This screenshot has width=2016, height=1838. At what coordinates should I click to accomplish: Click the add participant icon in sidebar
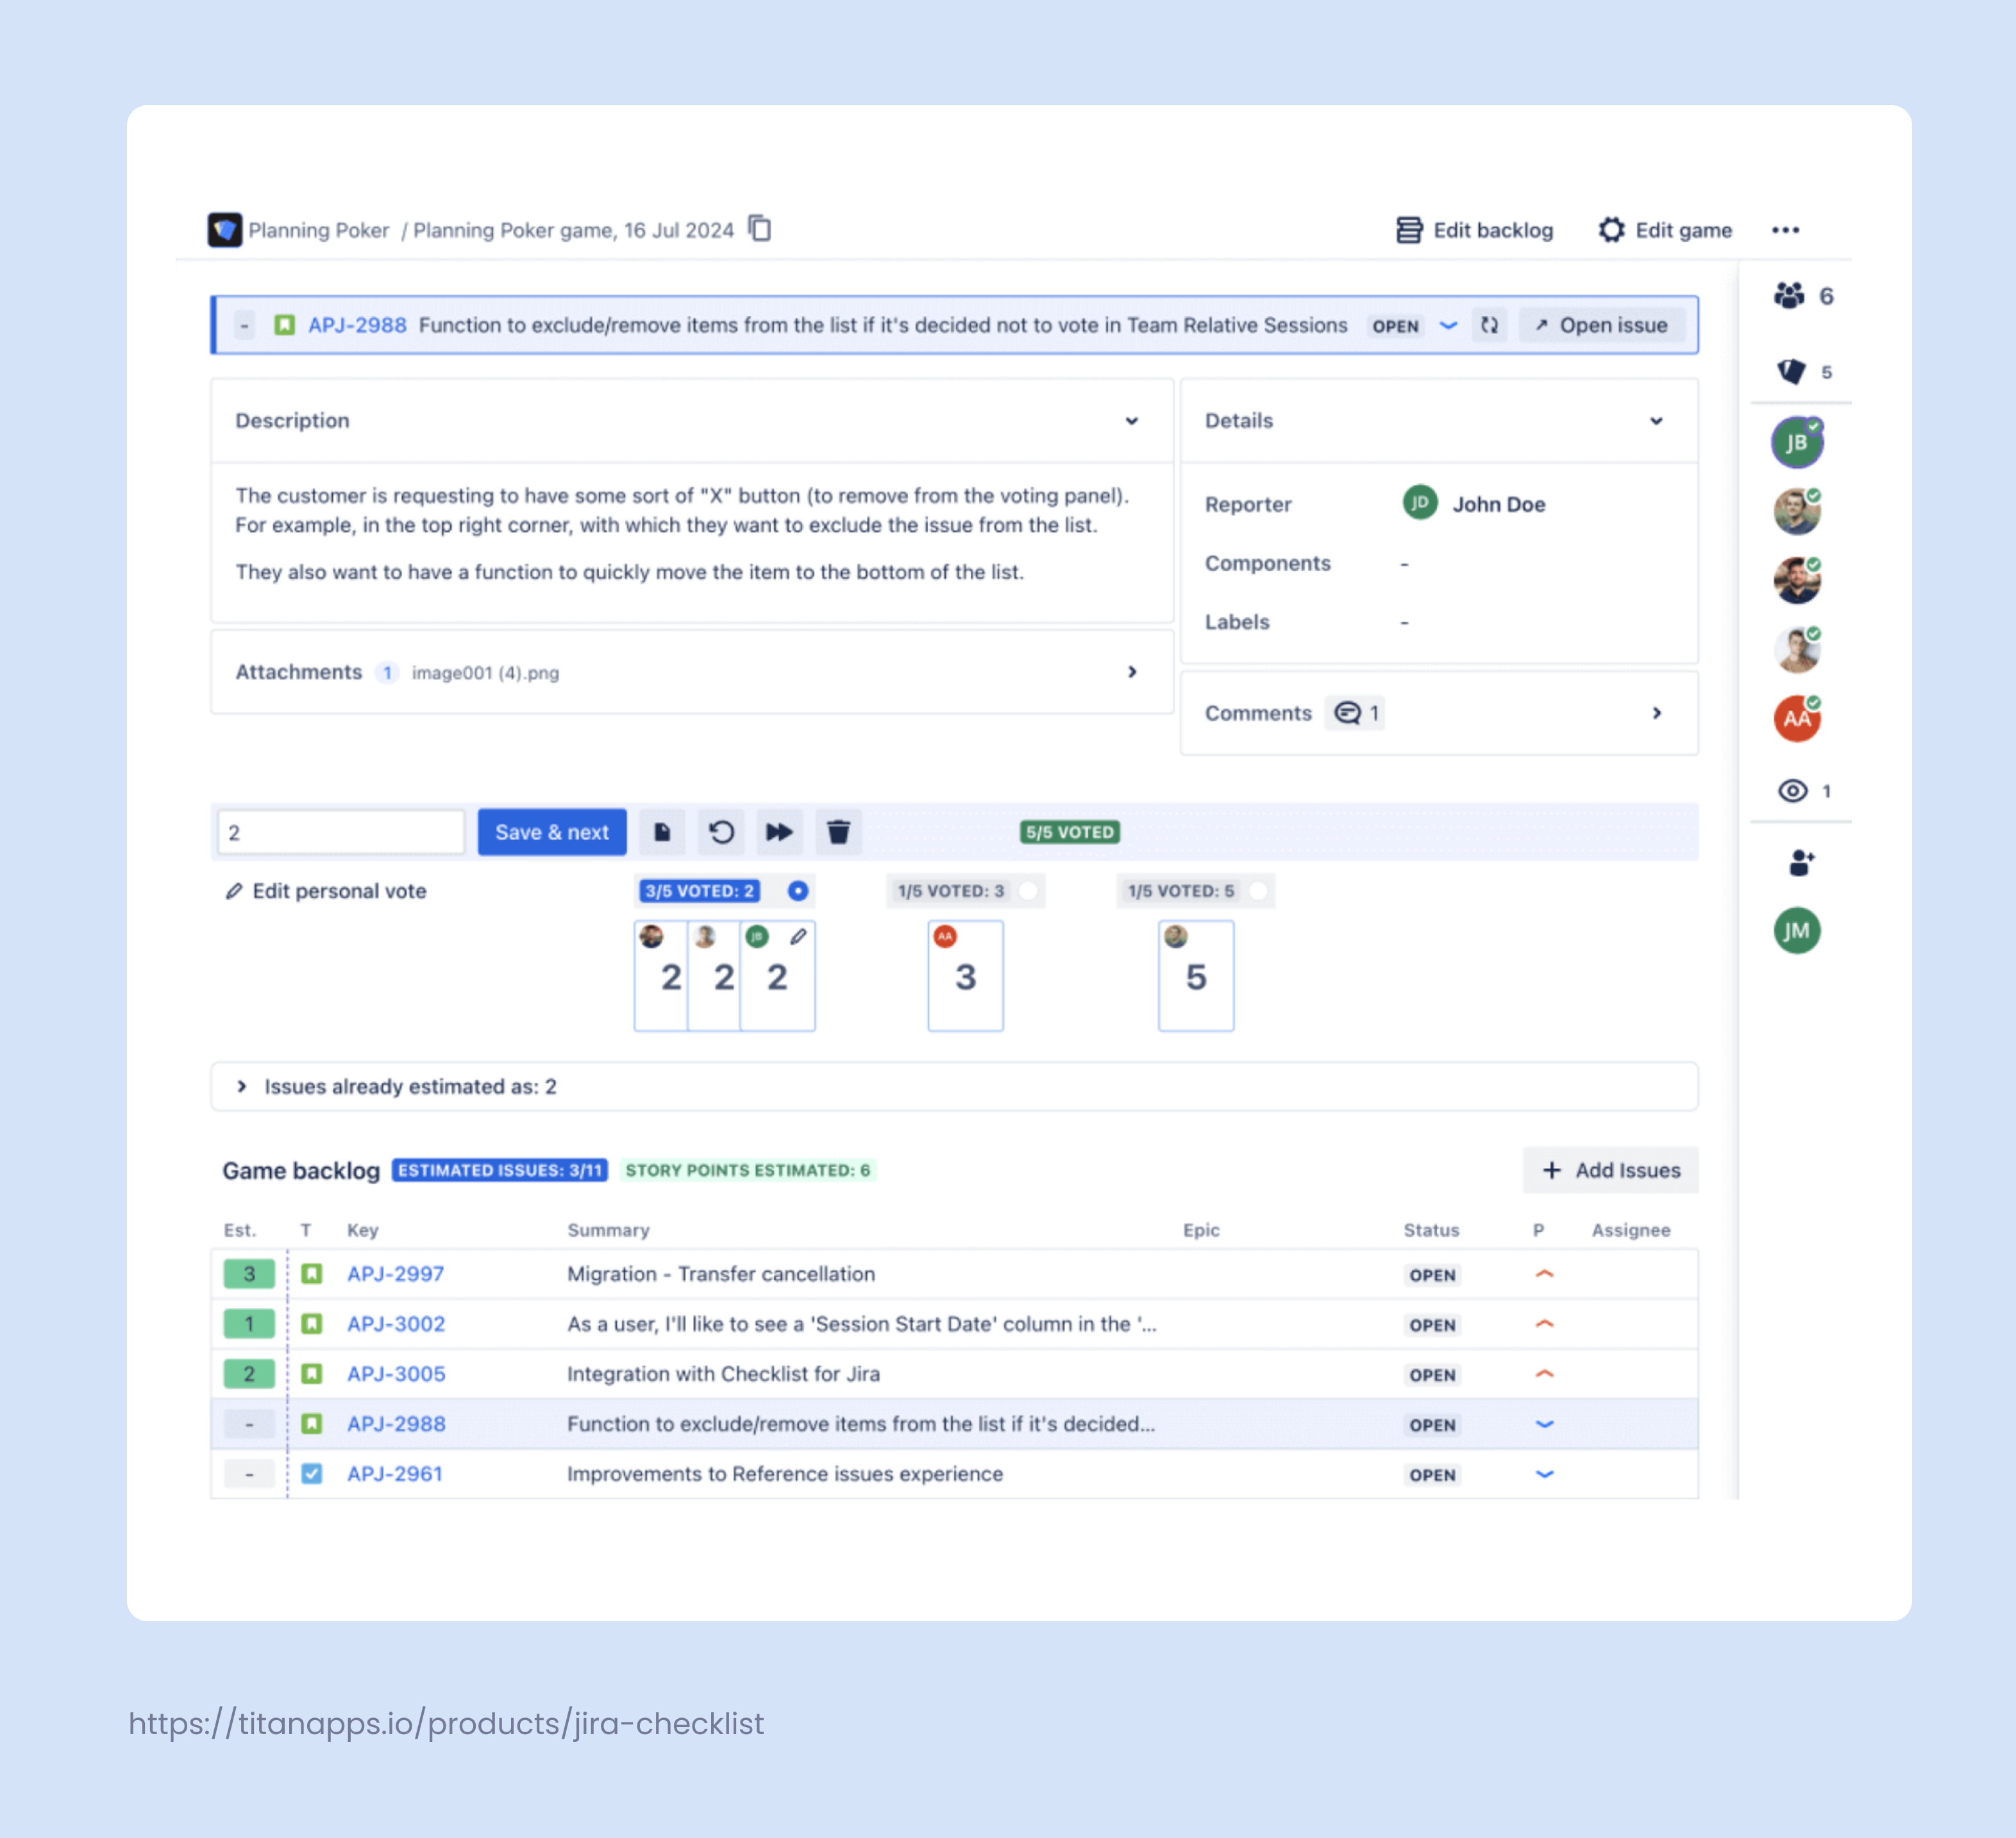coord(1800,862)
